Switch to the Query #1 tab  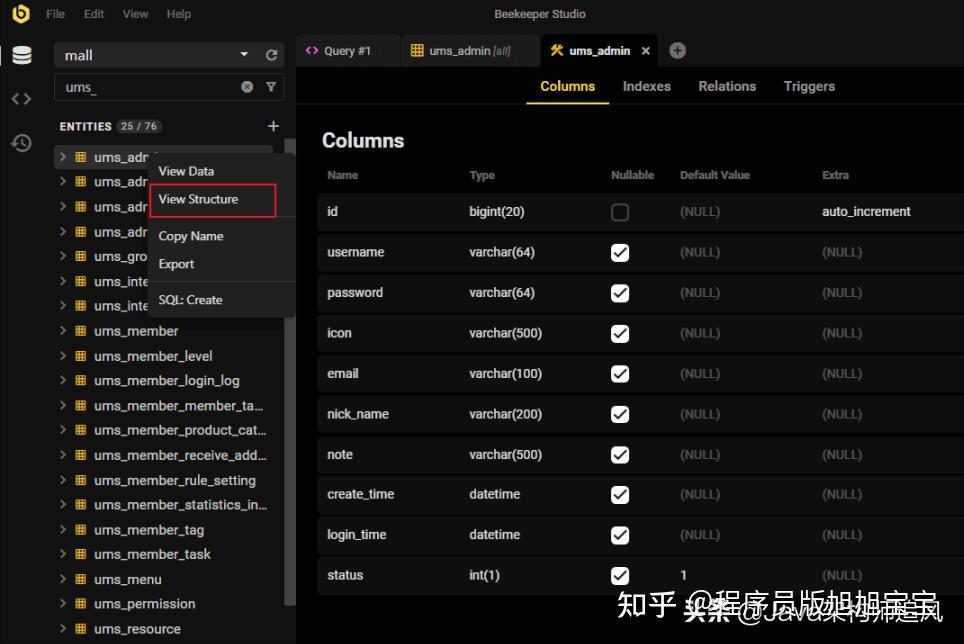[x=348, y=51]
